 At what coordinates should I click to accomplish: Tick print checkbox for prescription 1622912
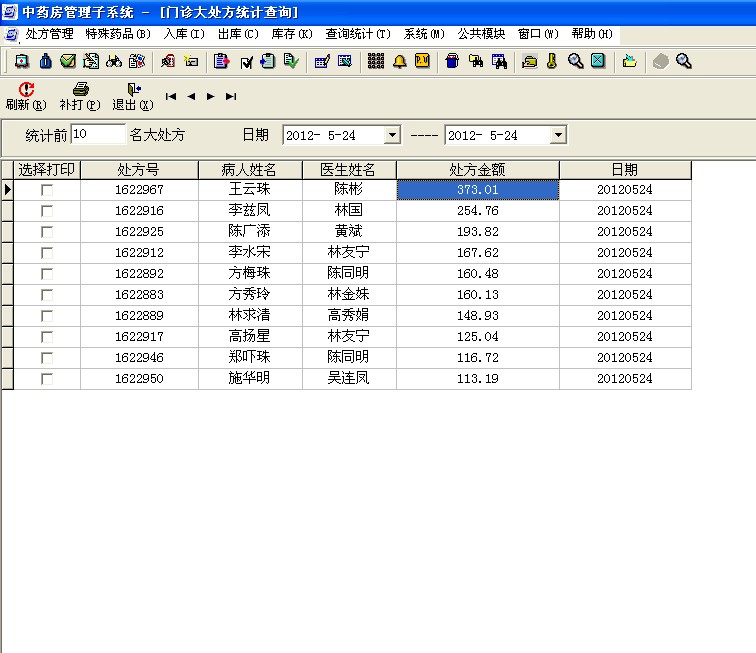click(47, 253)
